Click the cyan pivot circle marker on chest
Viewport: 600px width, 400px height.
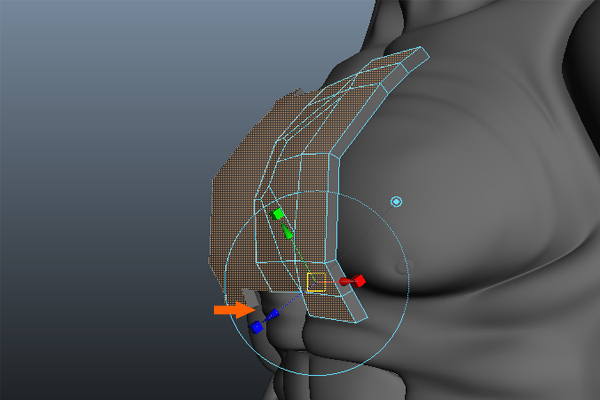[396, 201]
